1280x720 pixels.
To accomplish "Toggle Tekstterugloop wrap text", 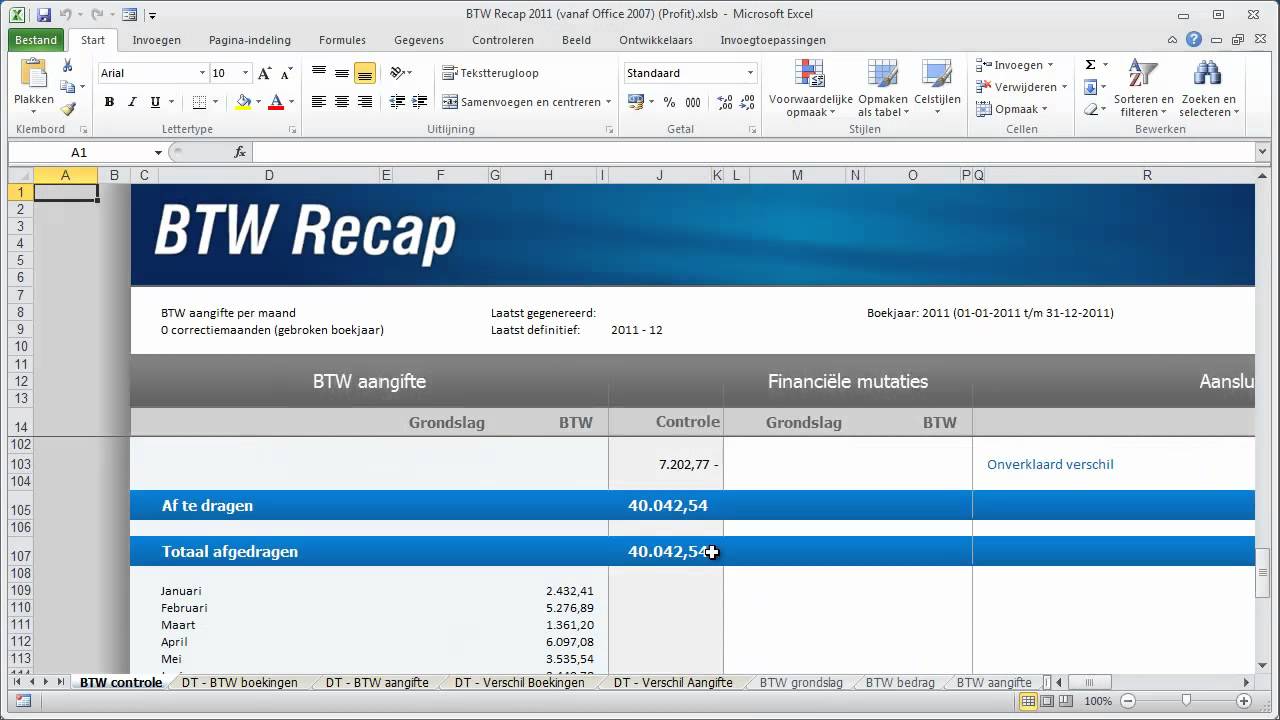I will pos(491,73).
